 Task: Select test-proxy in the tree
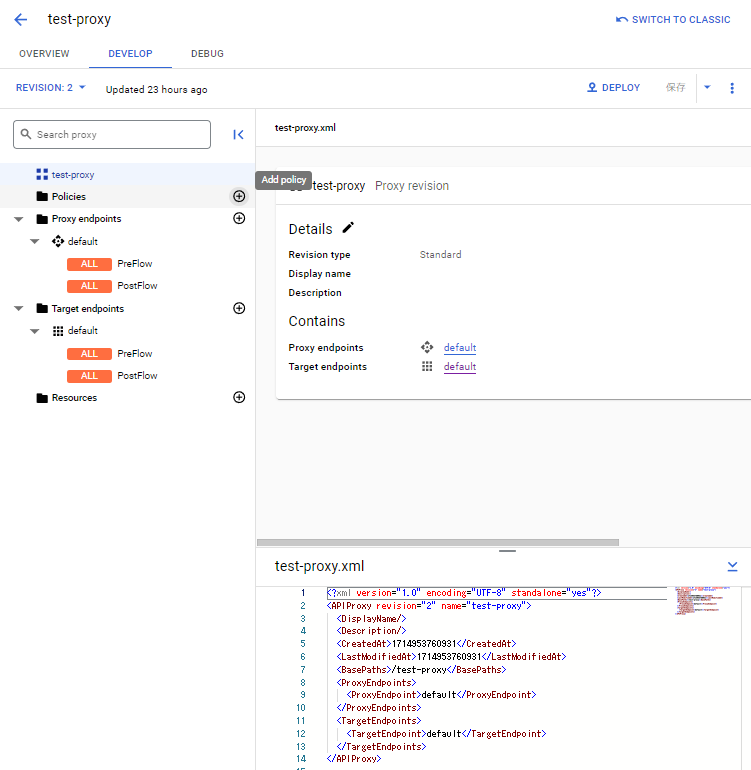point(73,175)
